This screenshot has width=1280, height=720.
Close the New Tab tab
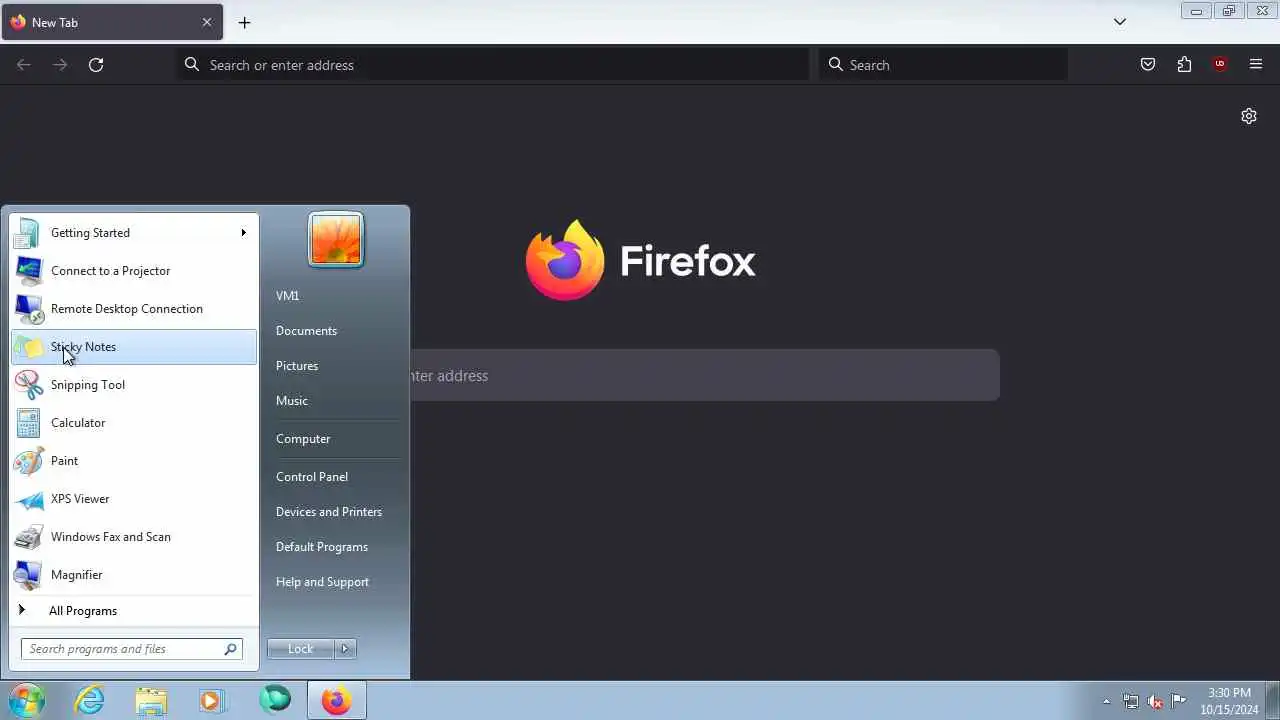(207, 22)
